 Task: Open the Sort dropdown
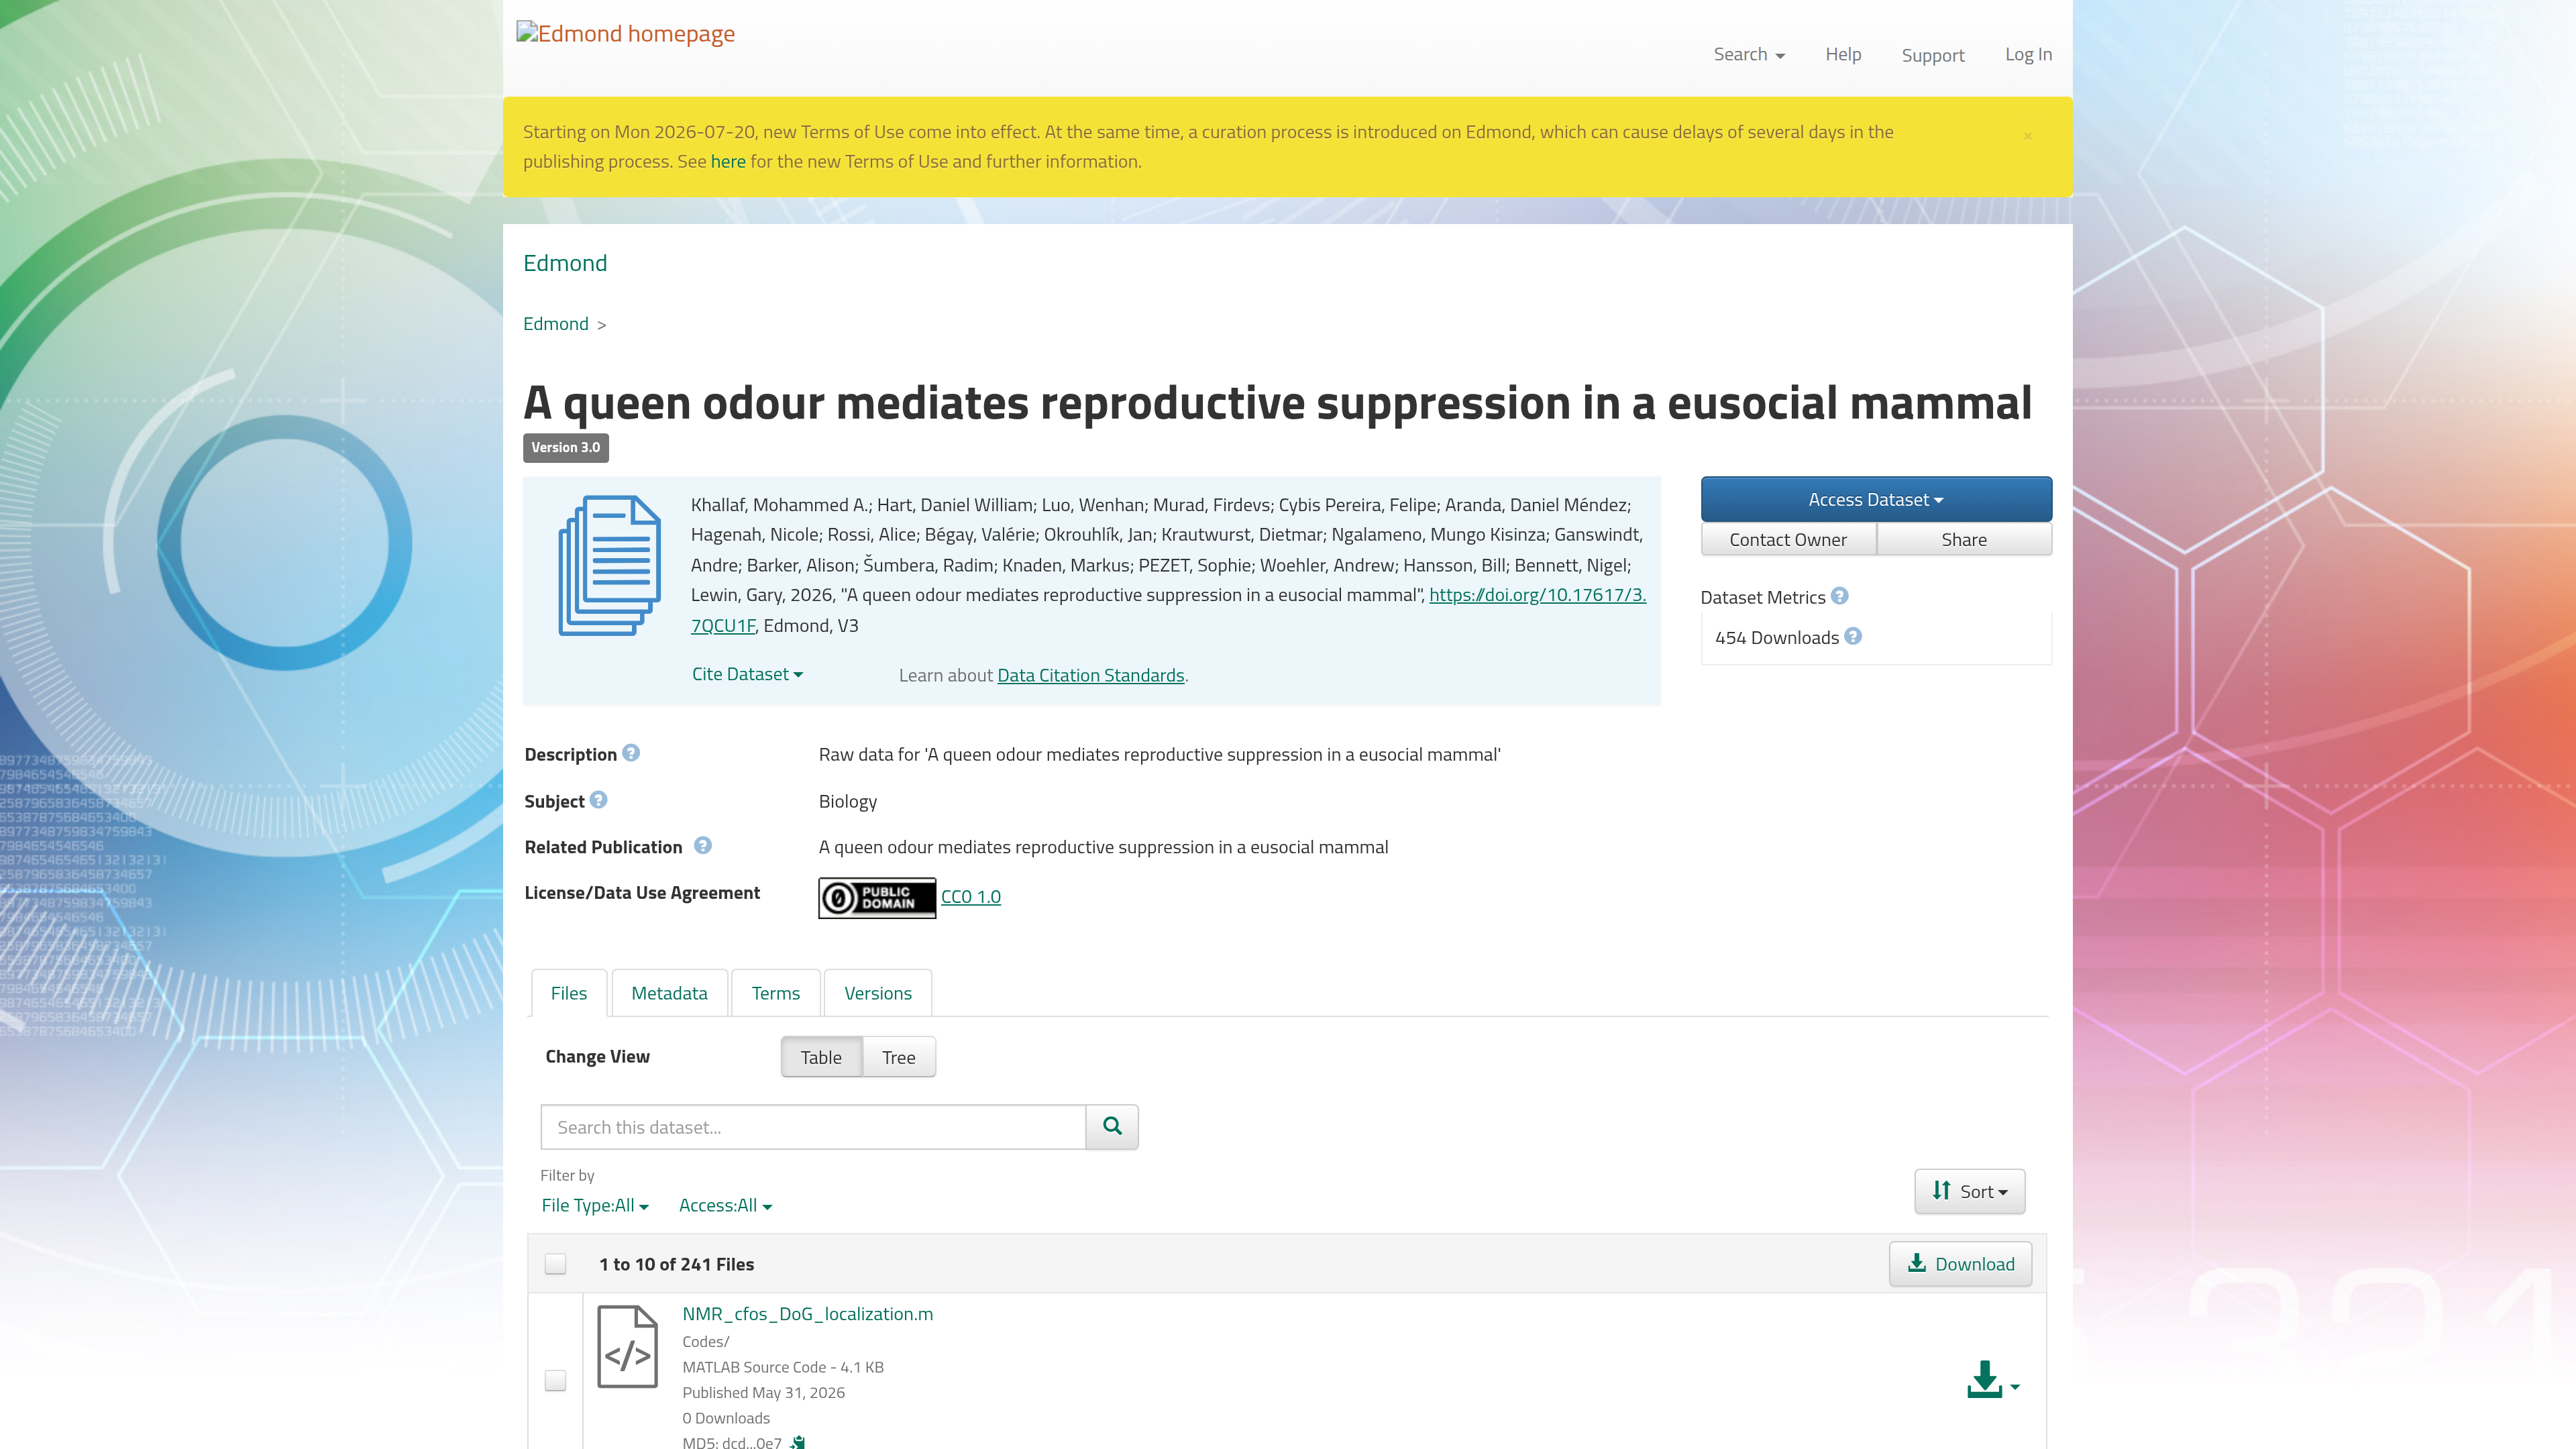point(1969,1191)
